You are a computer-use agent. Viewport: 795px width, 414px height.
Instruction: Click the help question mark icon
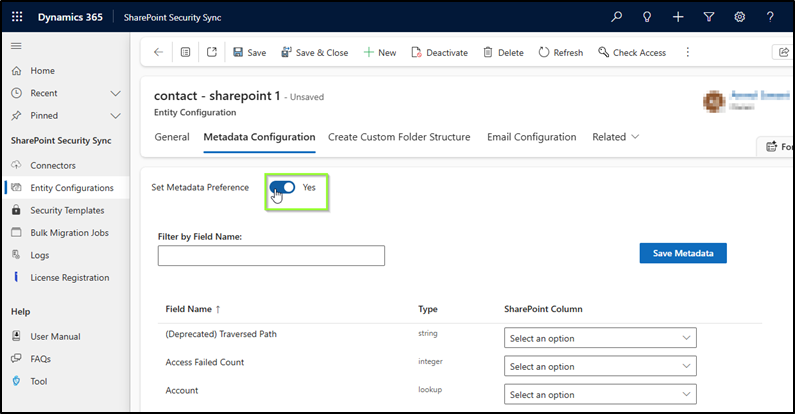click(769, 17)
